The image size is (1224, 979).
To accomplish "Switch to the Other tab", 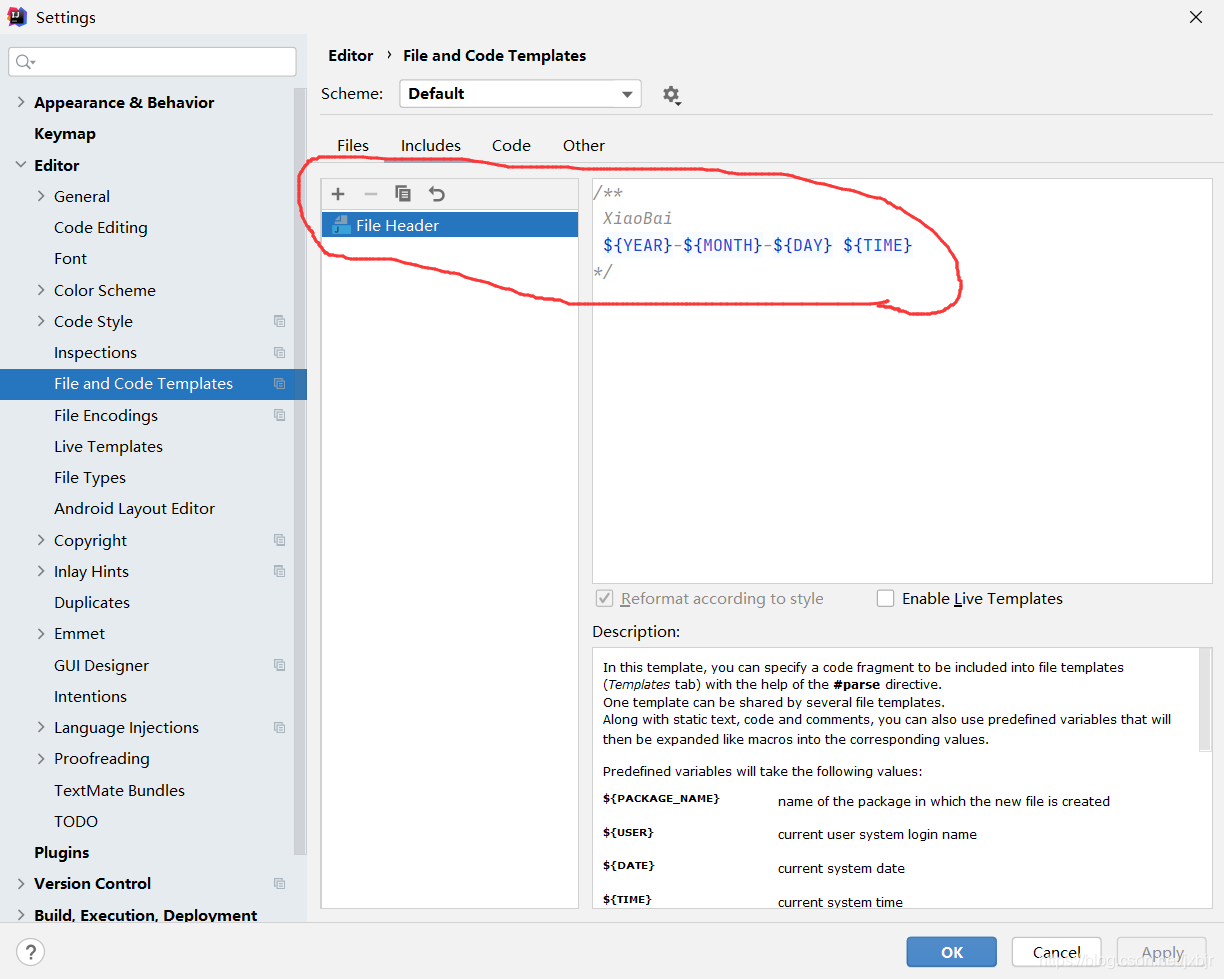I will tap(584, 145).
